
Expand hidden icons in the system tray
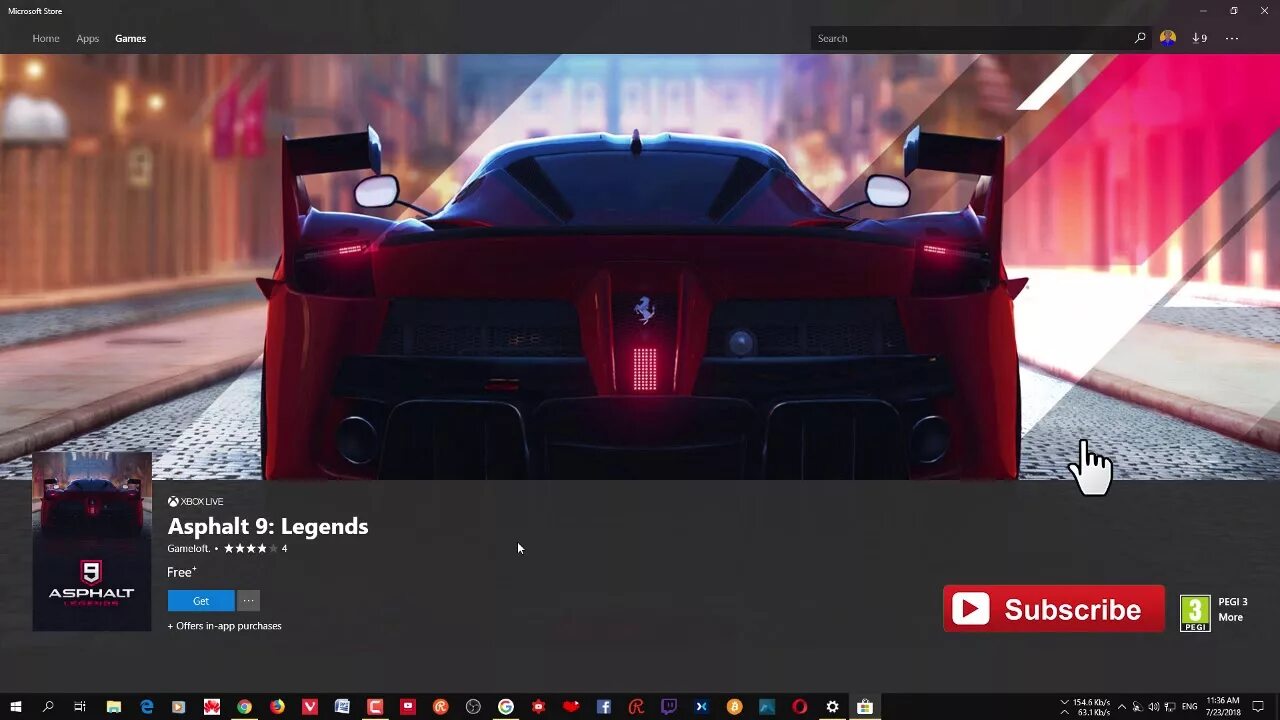[1121, 707]
